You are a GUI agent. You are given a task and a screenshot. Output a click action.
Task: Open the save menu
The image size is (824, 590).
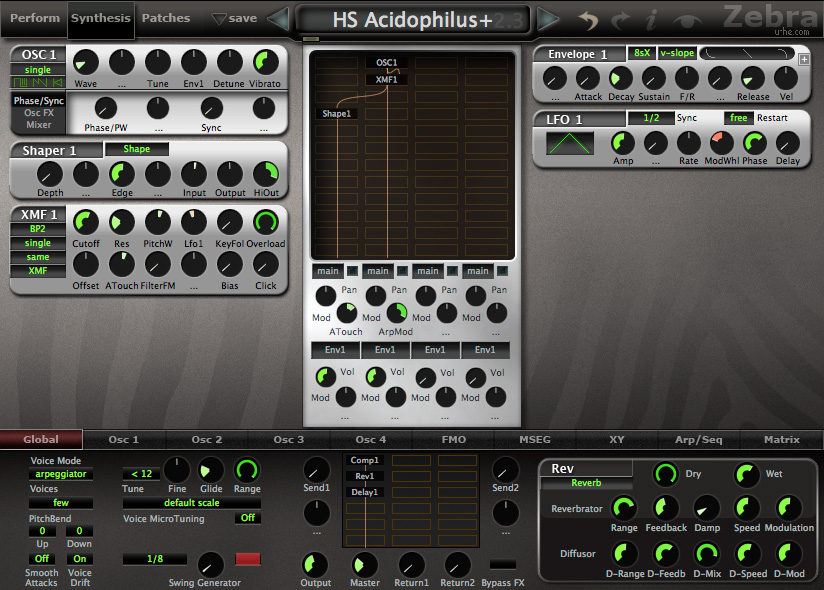click(x=234, y=18)
